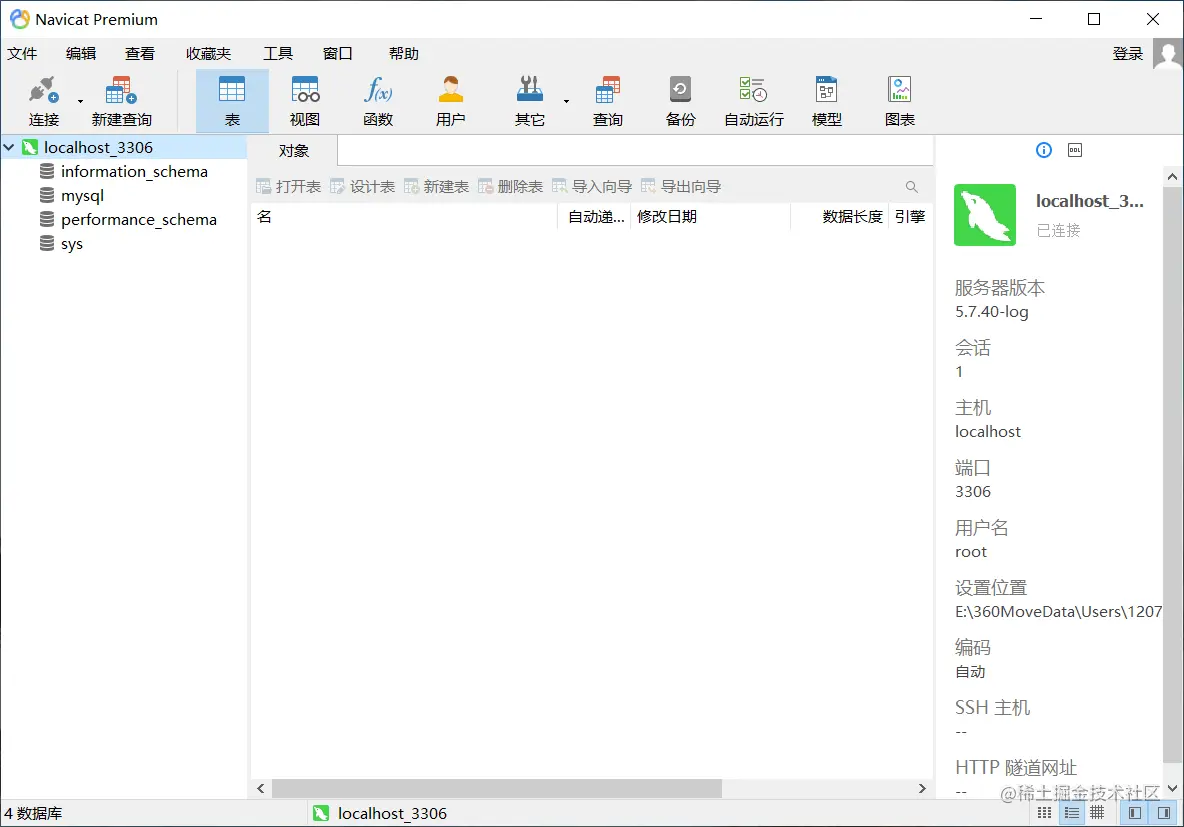This screenshot has height=827, width=1184.
Task: Open the 用户 users icon
Action: 451,101
